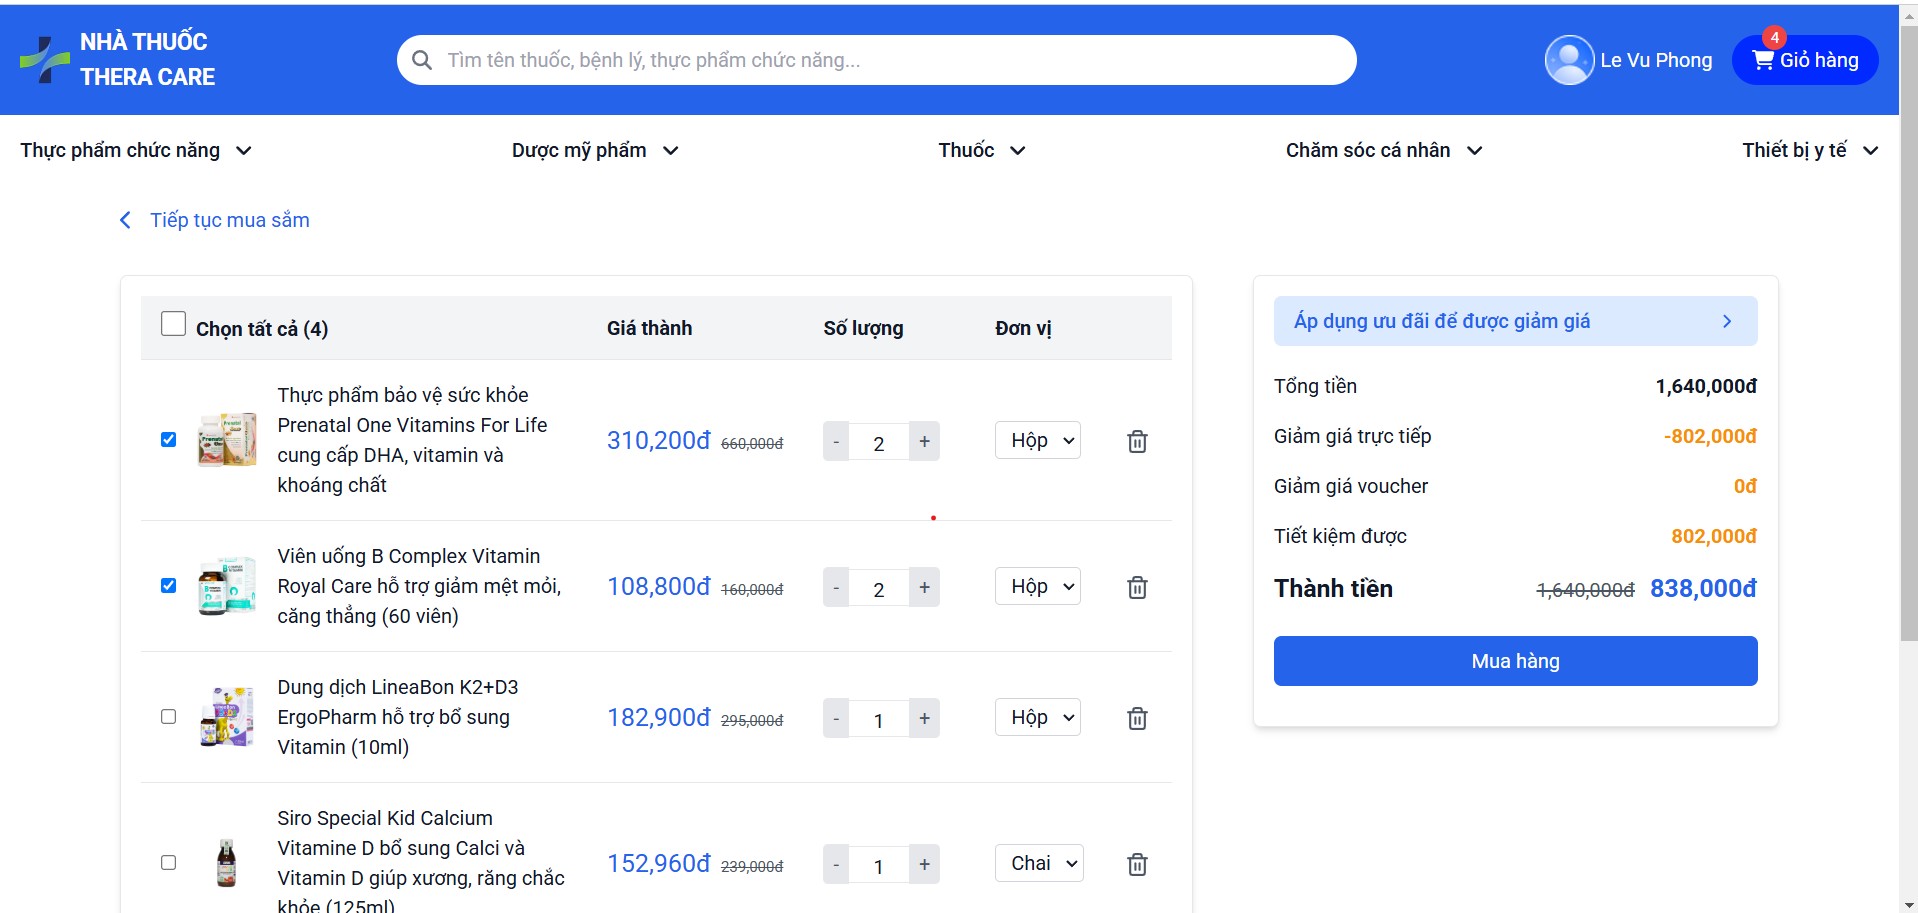Remove the Siro Special Kid Calcium item
1918x913 pixels.
[x=1137, y=864]
